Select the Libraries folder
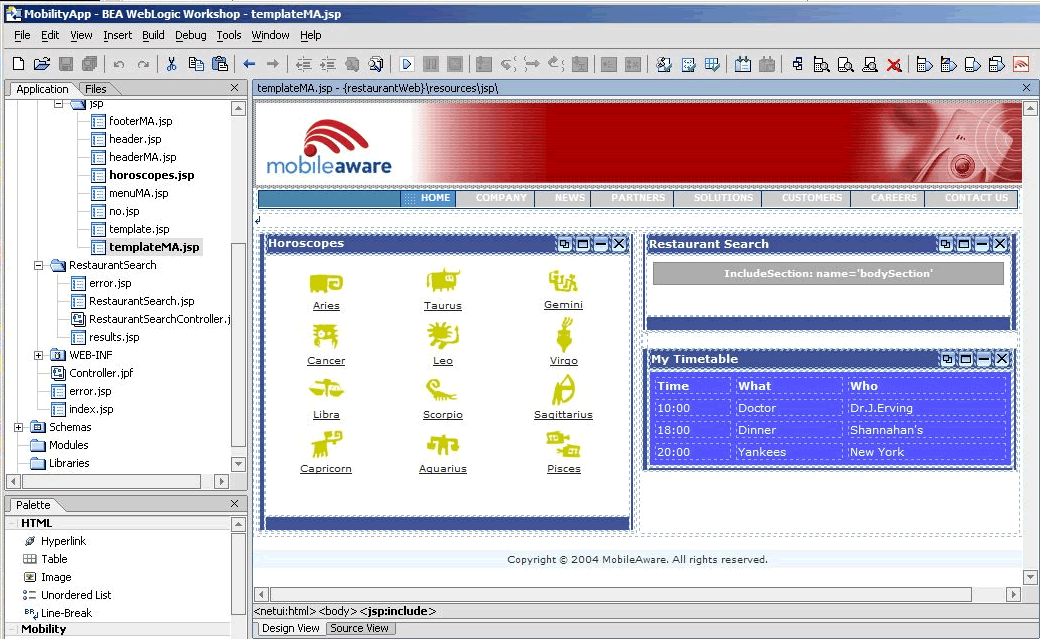The height and width of the screenshot is (639, 1040). click(69, 463)
